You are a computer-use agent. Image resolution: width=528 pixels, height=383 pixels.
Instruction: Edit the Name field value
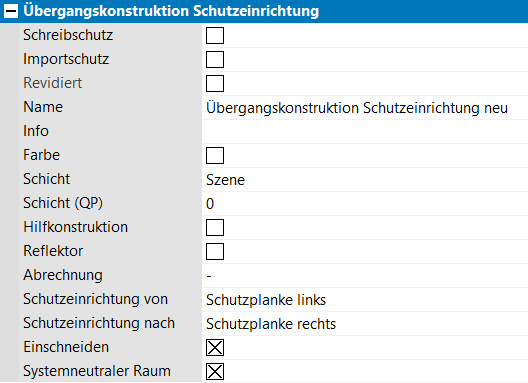(x=365, y=108)
